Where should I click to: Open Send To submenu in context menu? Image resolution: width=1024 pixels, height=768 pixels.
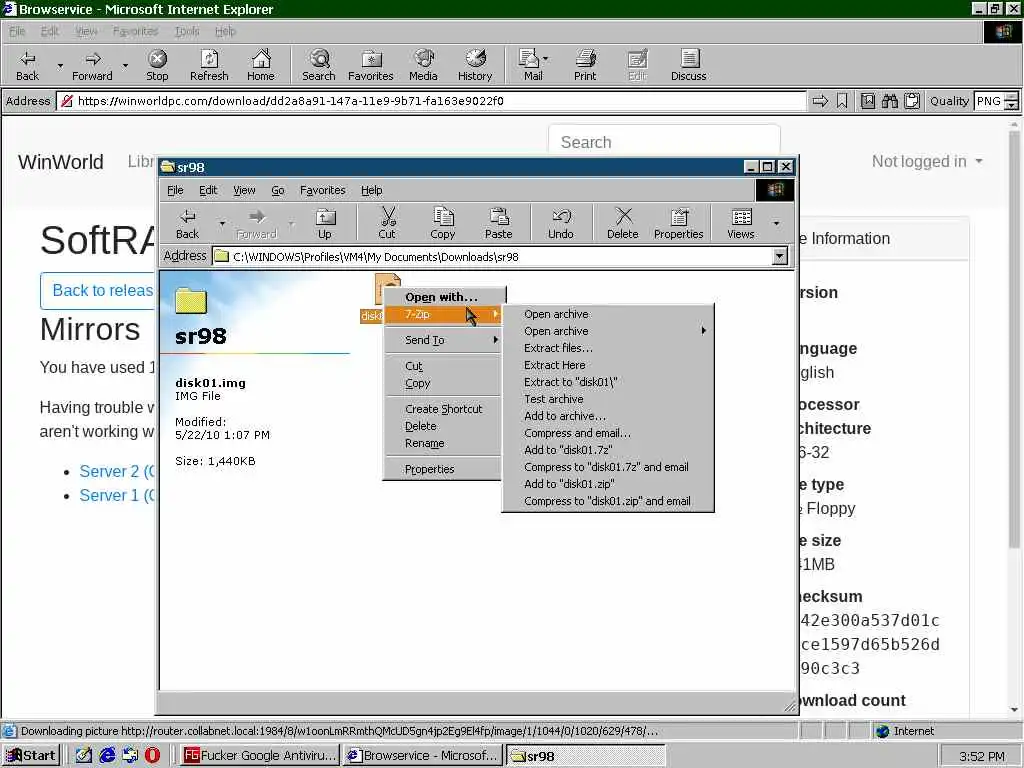[443, 340]
